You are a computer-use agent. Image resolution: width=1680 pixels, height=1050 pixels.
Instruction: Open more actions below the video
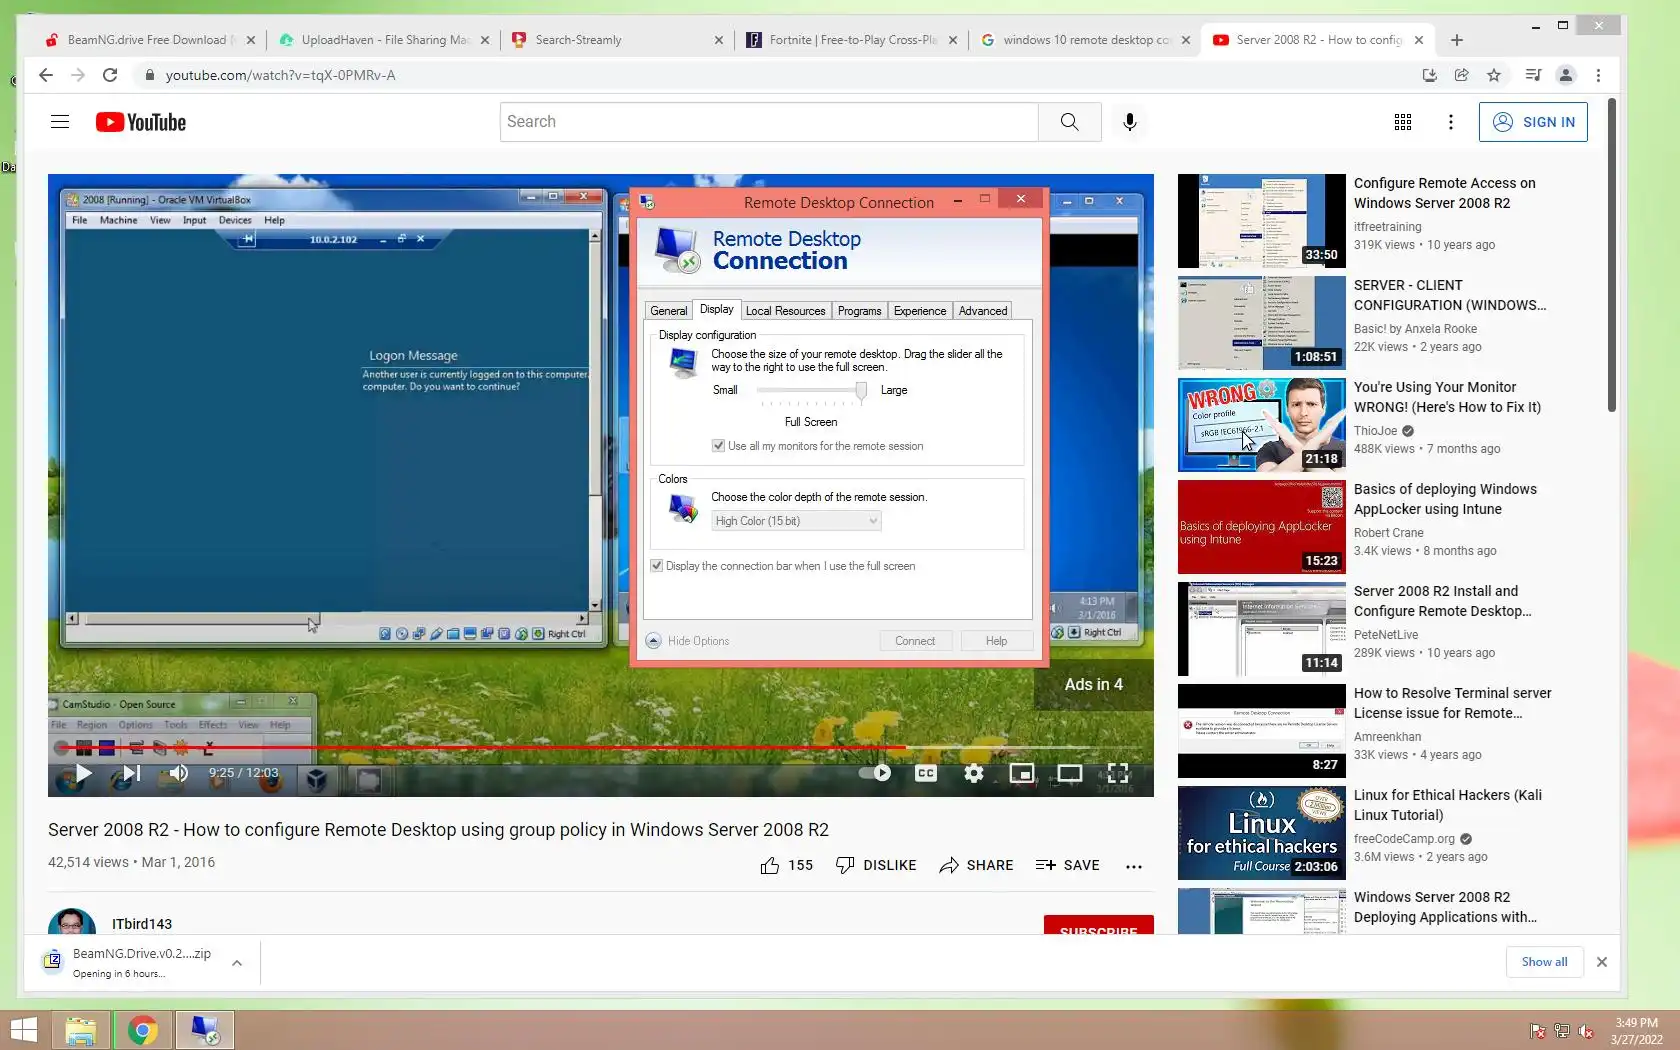(1133, 867)
